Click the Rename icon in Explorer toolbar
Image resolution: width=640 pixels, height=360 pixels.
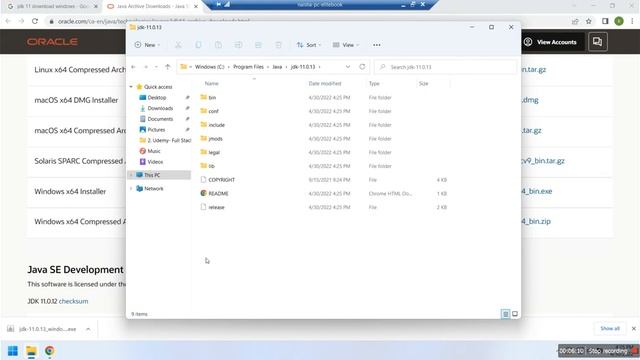pyautogui.click(x=238, y=45)
